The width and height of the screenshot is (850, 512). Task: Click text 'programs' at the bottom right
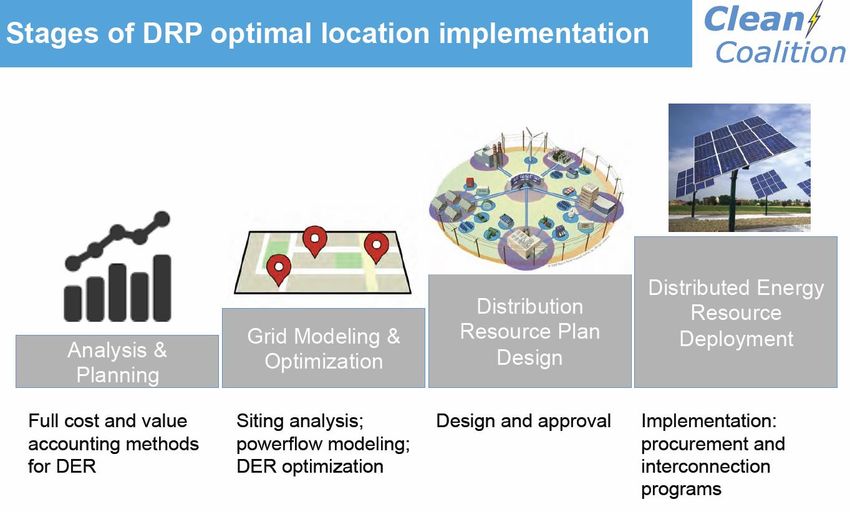(681, 489)
